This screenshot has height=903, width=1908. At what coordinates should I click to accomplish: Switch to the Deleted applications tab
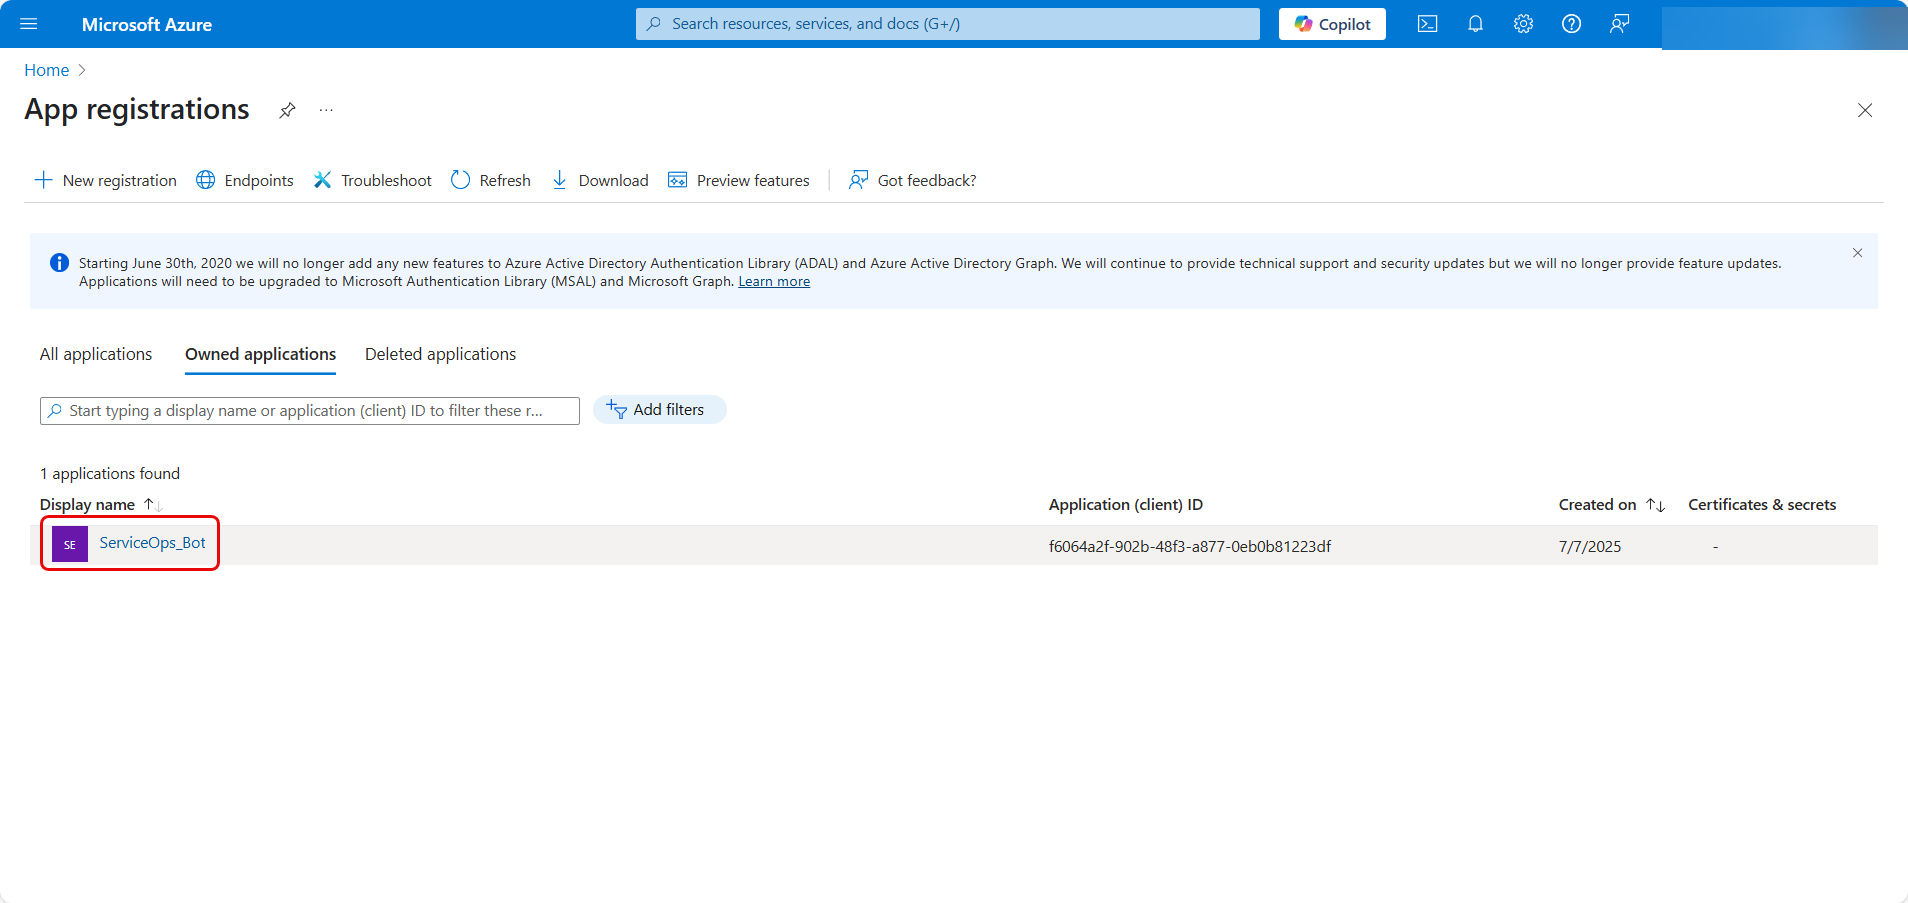(440, 354)
